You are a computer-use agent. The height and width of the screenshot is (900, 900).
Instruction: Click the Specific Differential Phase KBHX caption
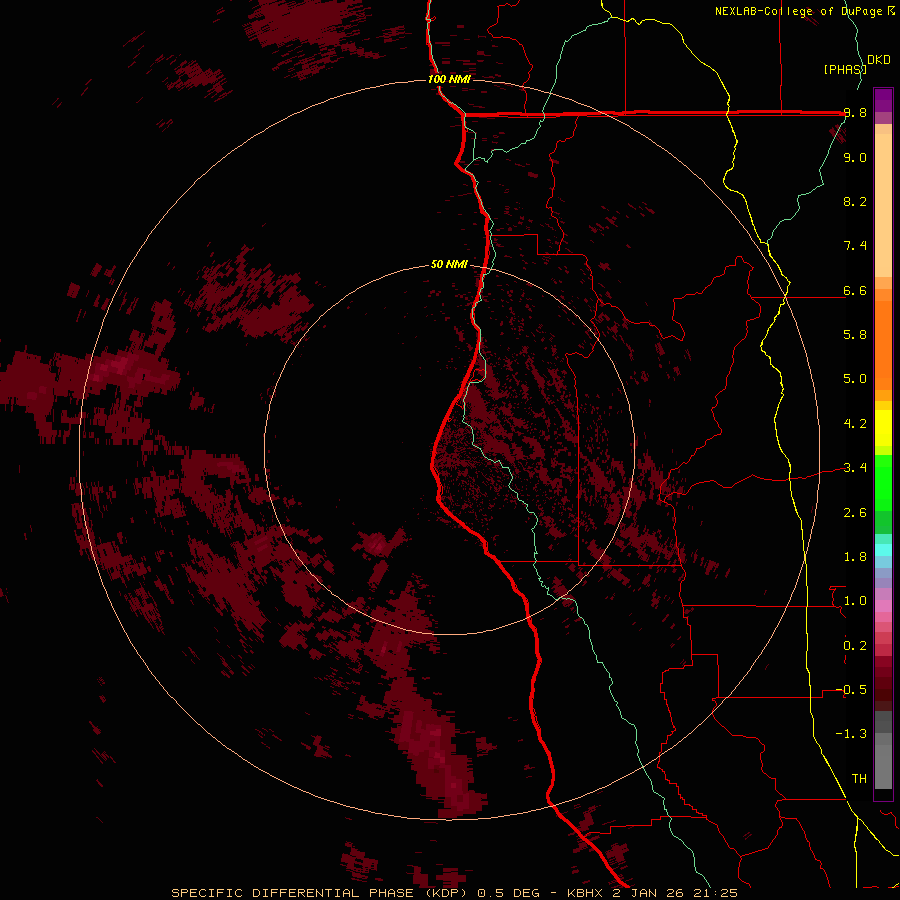[x=455, y=893]
